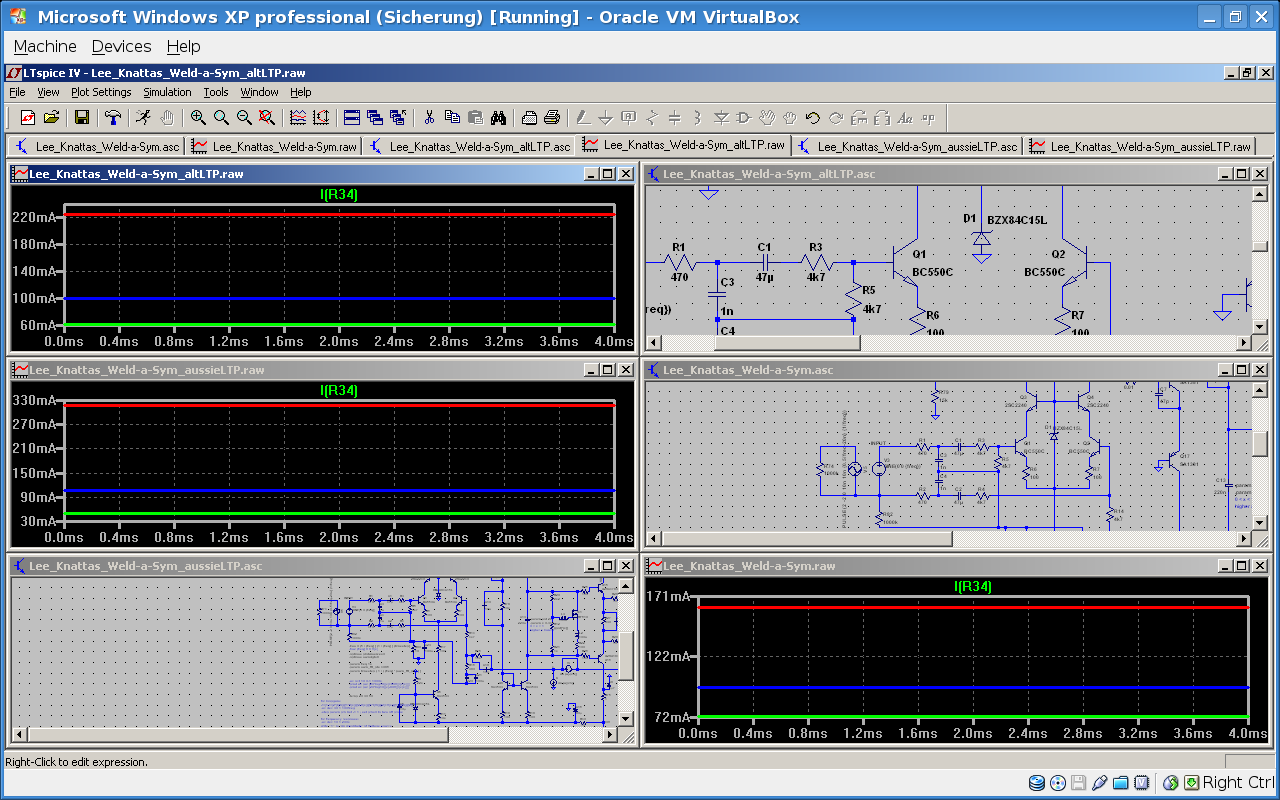Run simulation with the running man icon
The height and width of the screenshot is (800, 1280).
point(144,117)
